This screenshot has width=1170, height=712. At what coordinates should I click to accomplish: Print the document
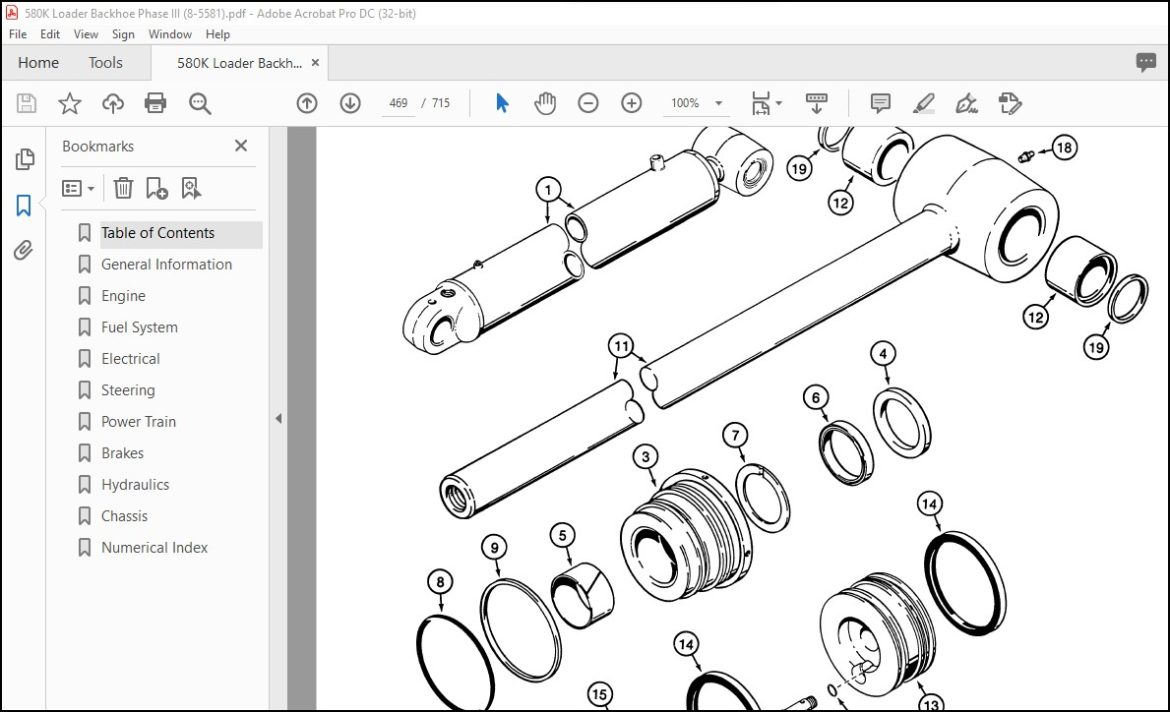pos(155,103)
